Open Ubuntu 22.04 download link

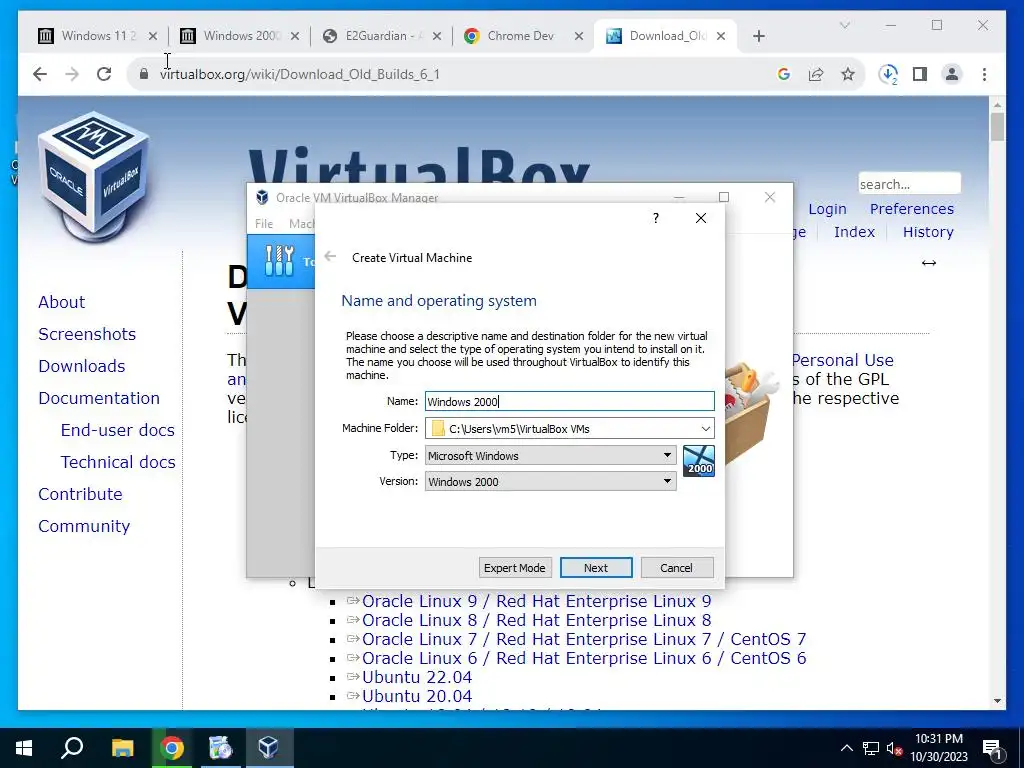pyautogui.click(x=417, y=677)
